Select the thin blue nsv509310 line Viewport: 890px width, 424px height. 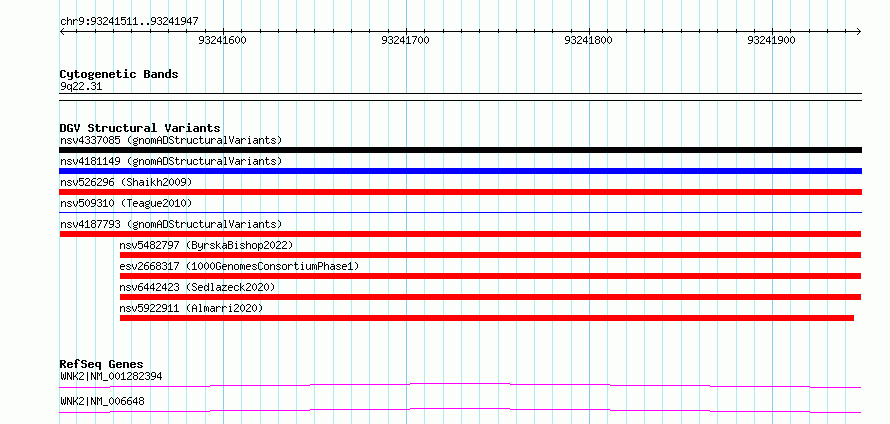pos(460,212)
